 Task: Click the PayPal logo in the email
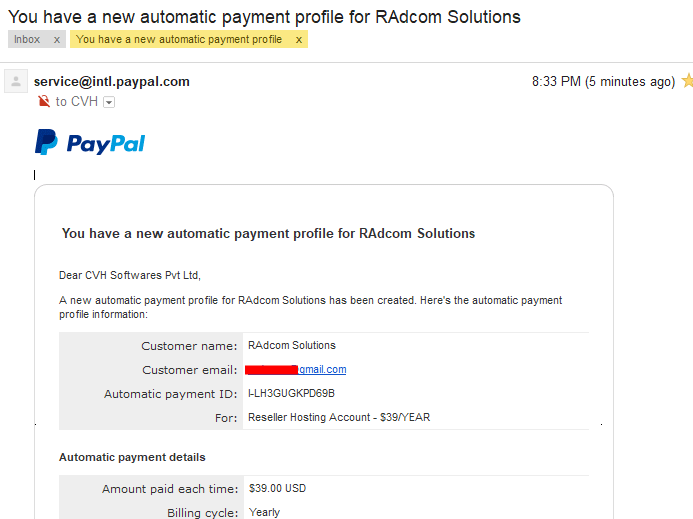coord(90,142)
